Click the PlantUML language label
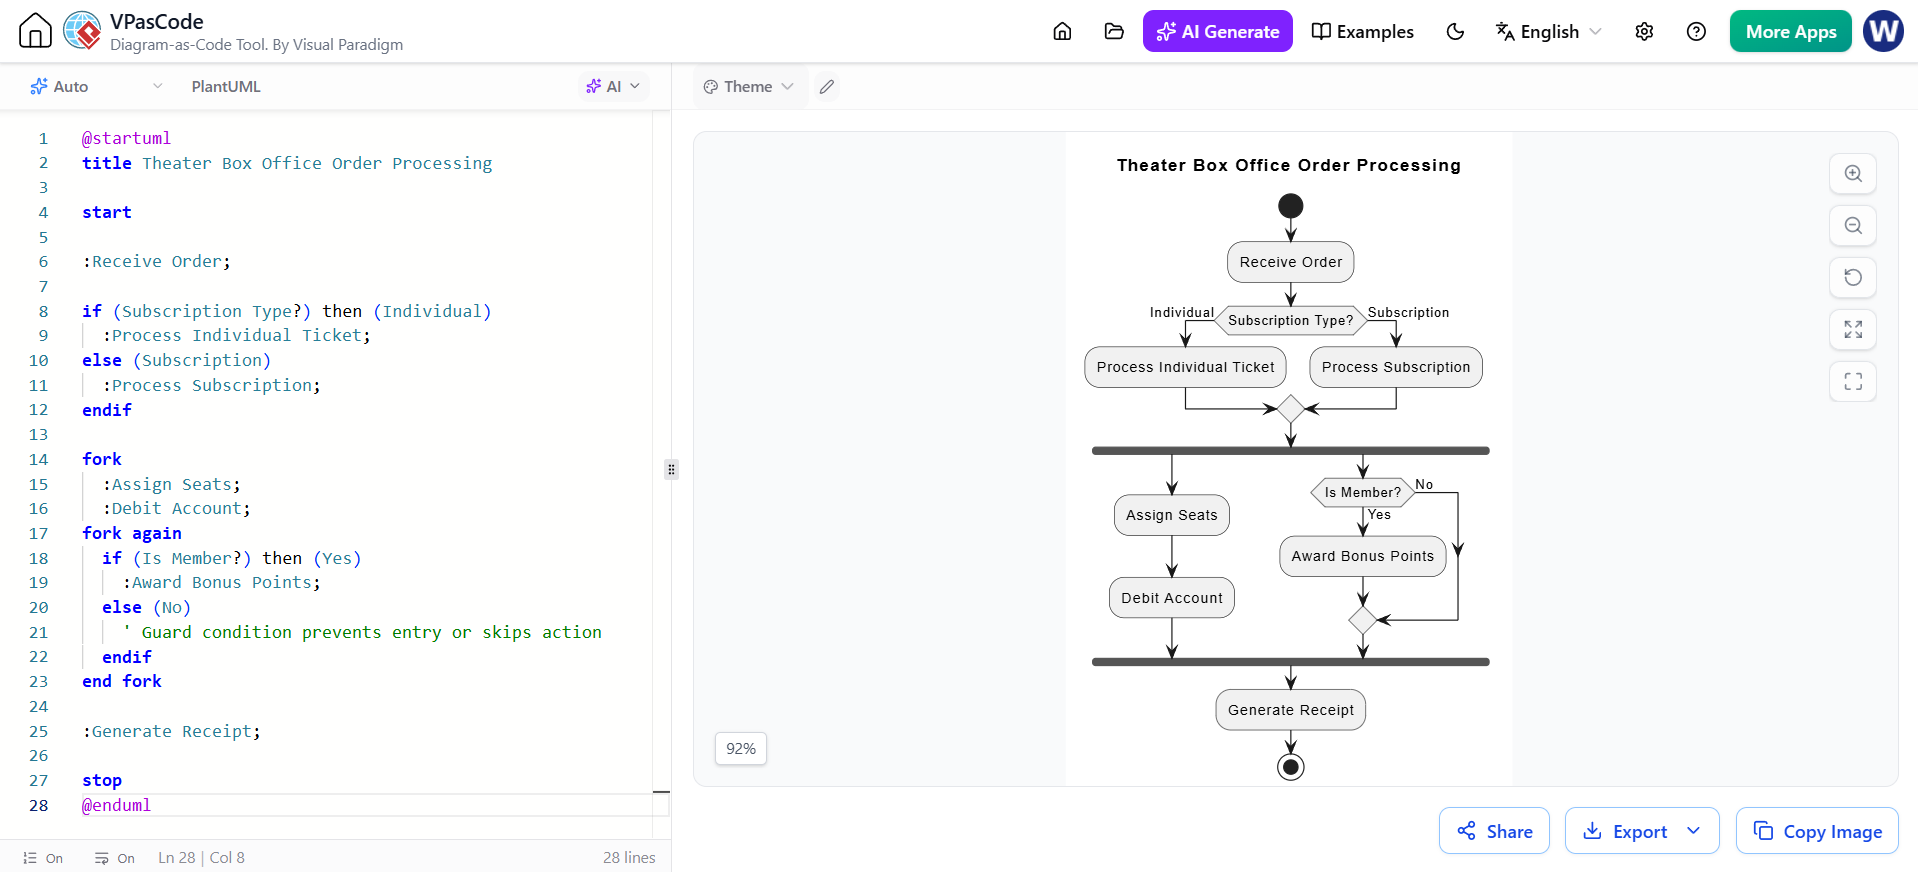Image resolution: width=1918 pixels, height=872 pixels. (226, 86)
